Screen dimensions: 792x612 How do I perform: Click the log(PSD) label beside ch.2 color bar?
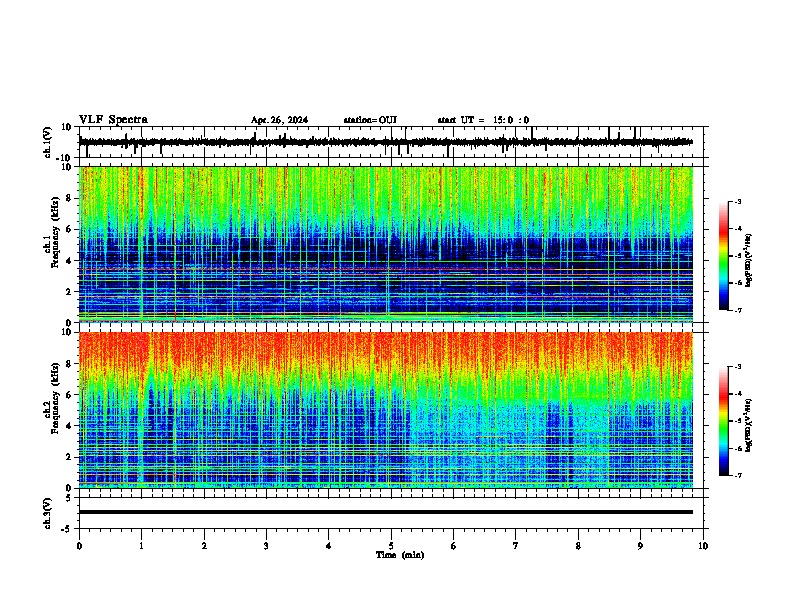pos(749,425)
